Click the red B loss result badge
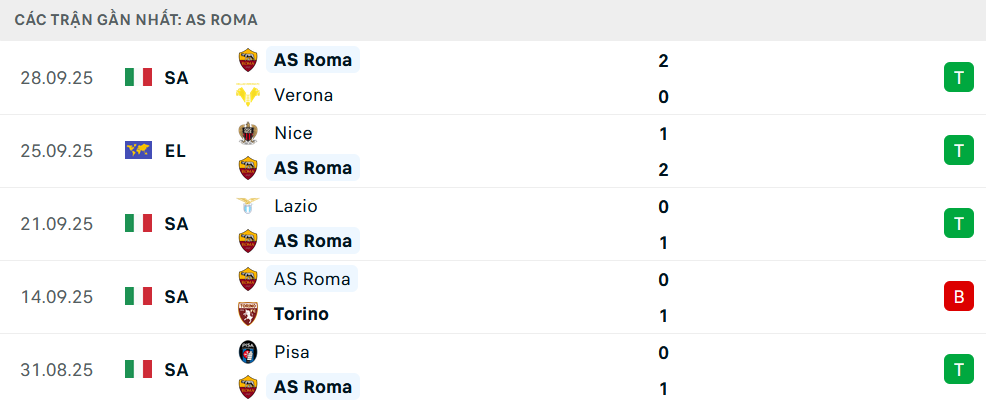The height and width of the screenshot is (402, 986). pos(958,296)
